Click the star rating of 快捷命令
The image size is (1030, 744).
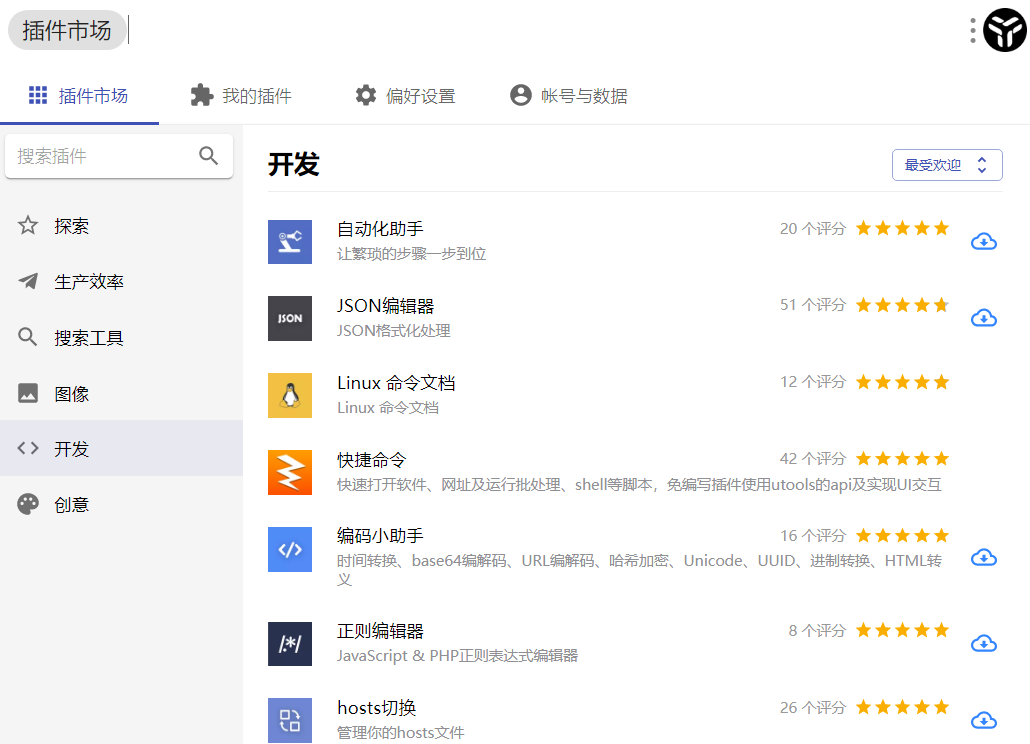903,458
